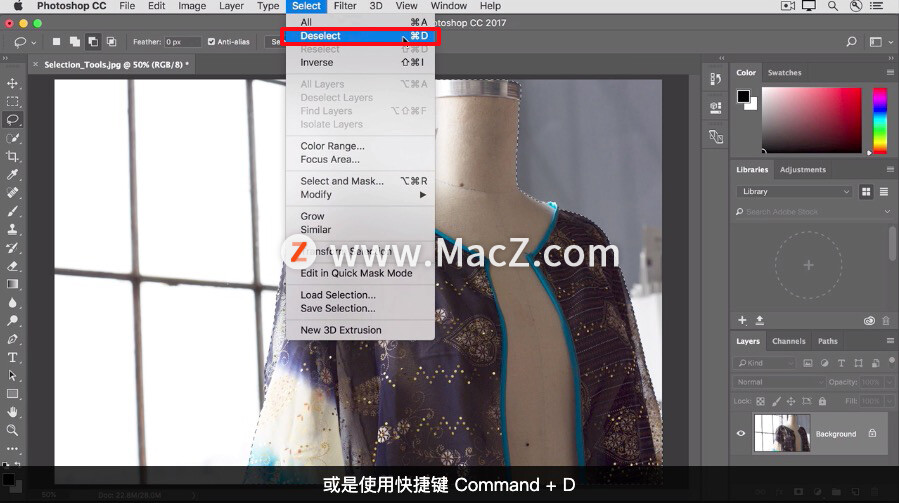
Task: Select the Rectangular Marquee tool
Action: pyautogui.click(x=12, y=102)
